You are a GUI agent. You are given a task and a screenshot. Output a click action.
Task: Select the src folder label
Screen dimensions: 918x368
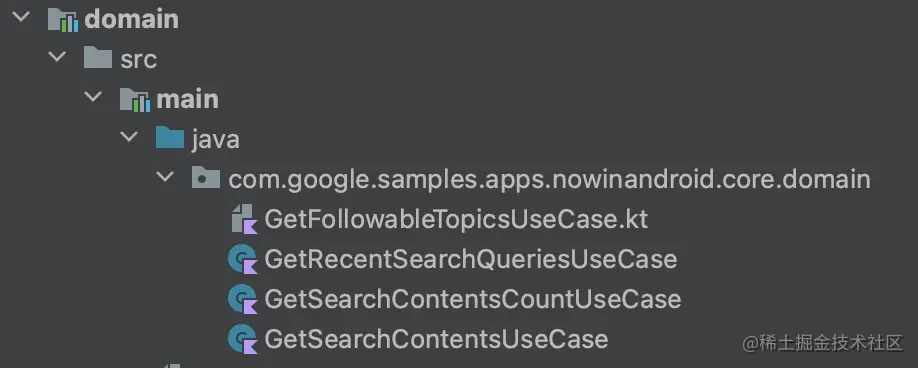coord(139,60)
